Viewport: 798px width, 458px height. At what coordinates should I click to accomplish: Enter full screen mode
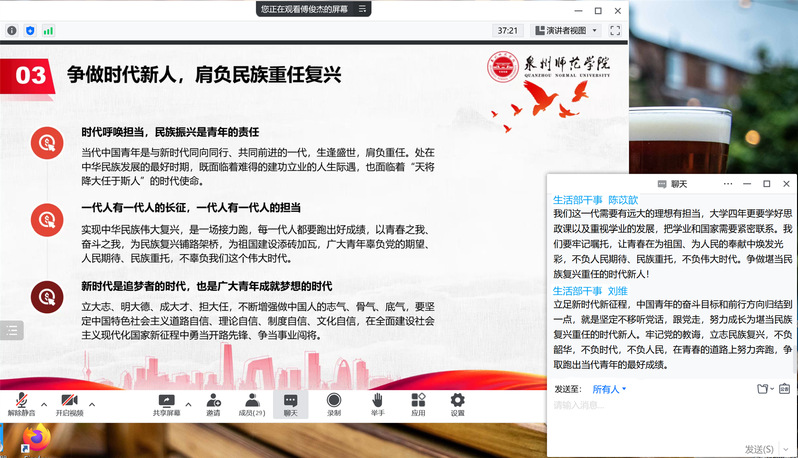pyautogui.click(x=616, y=31)
